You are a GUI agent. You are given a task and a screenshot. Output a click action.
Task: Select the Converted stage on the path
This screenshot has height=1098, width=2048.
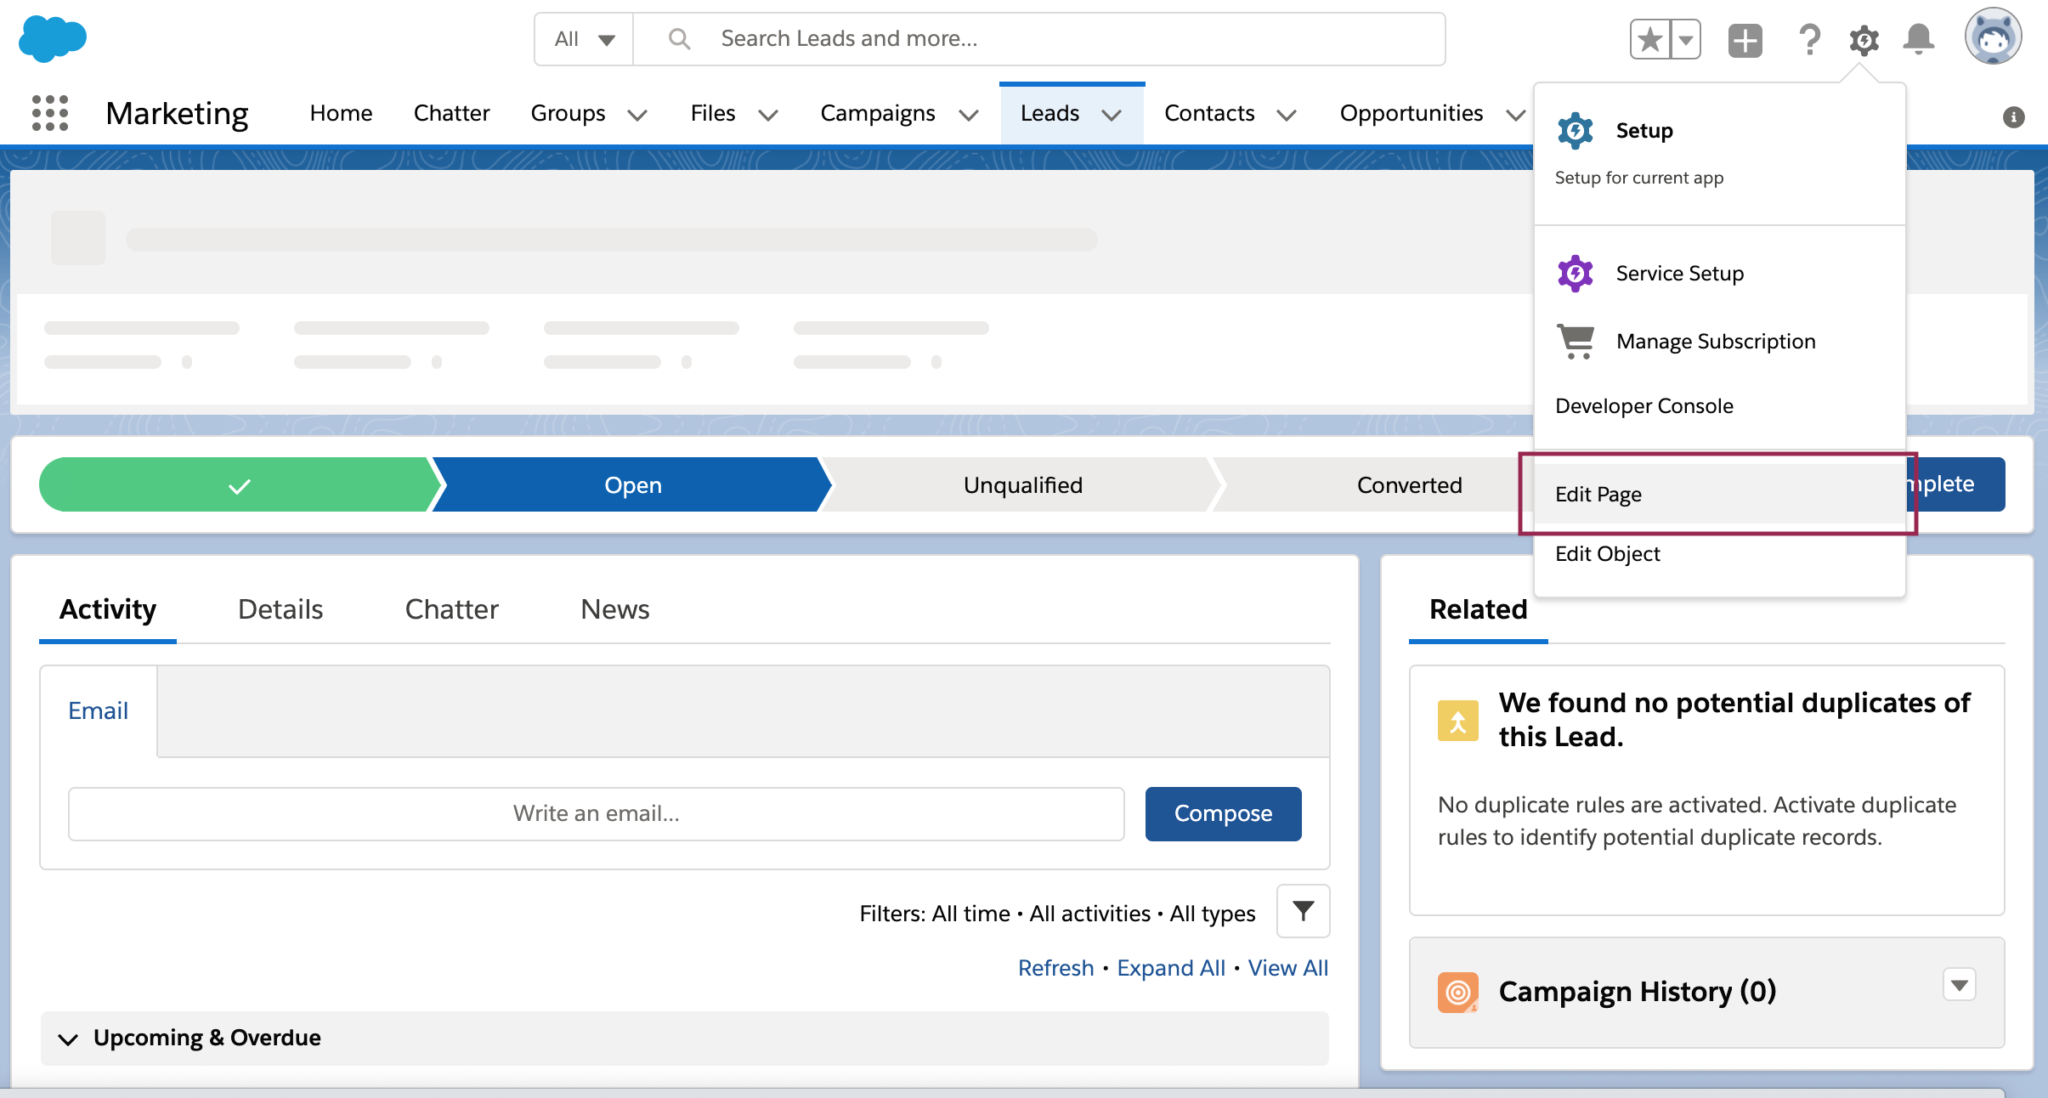point(1409,485)
